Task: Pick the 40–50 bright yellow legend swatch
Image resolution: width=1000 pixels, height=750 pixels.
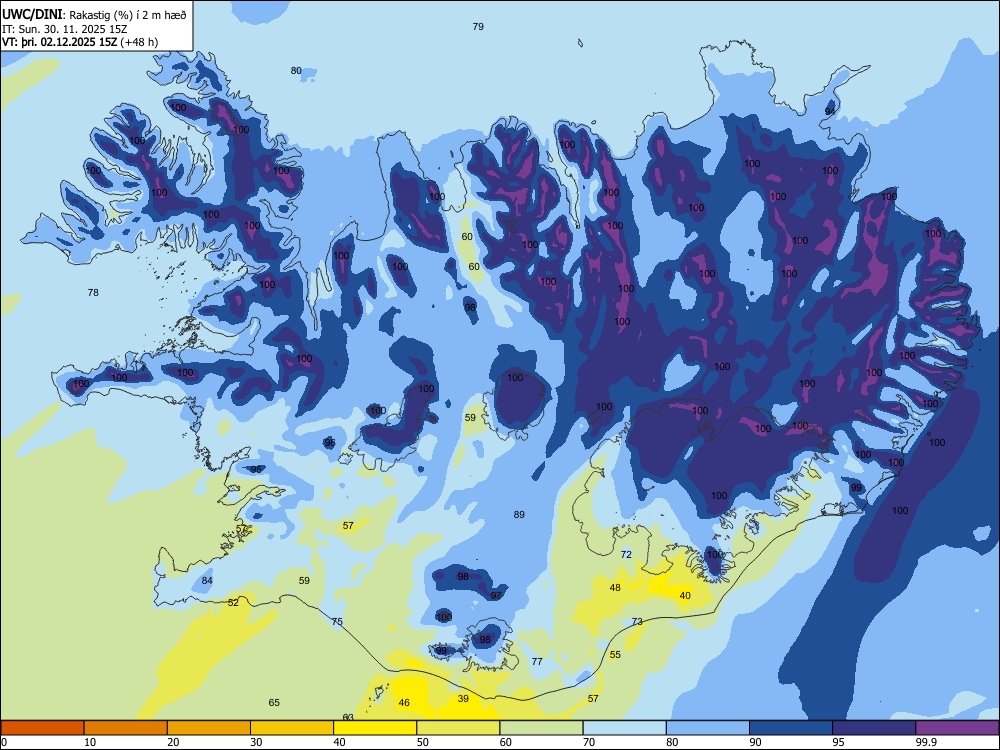Action: tap(375, 728)
